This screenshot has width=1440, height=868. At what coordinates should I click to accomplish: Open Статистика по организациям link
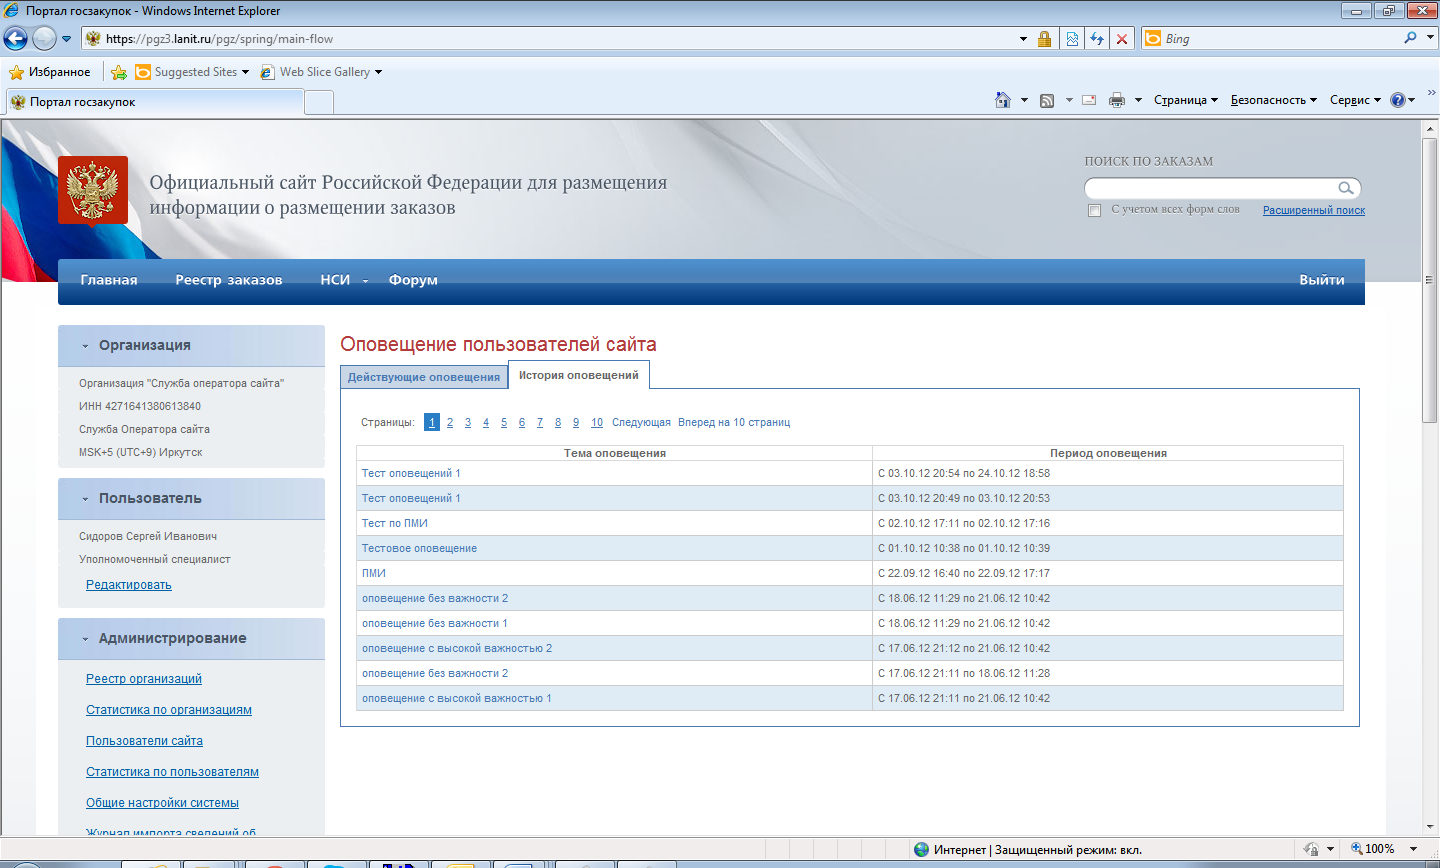(169, 710)
